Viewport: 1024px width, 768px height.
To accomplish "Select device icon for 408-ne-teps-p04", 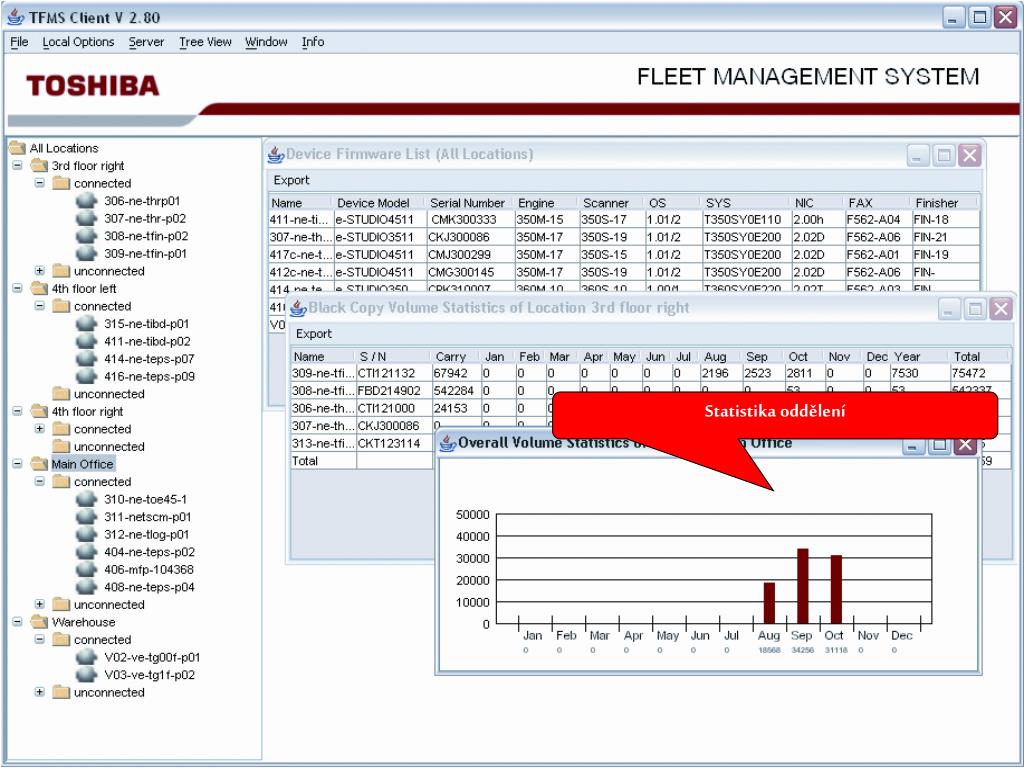I will coord(86,587).
